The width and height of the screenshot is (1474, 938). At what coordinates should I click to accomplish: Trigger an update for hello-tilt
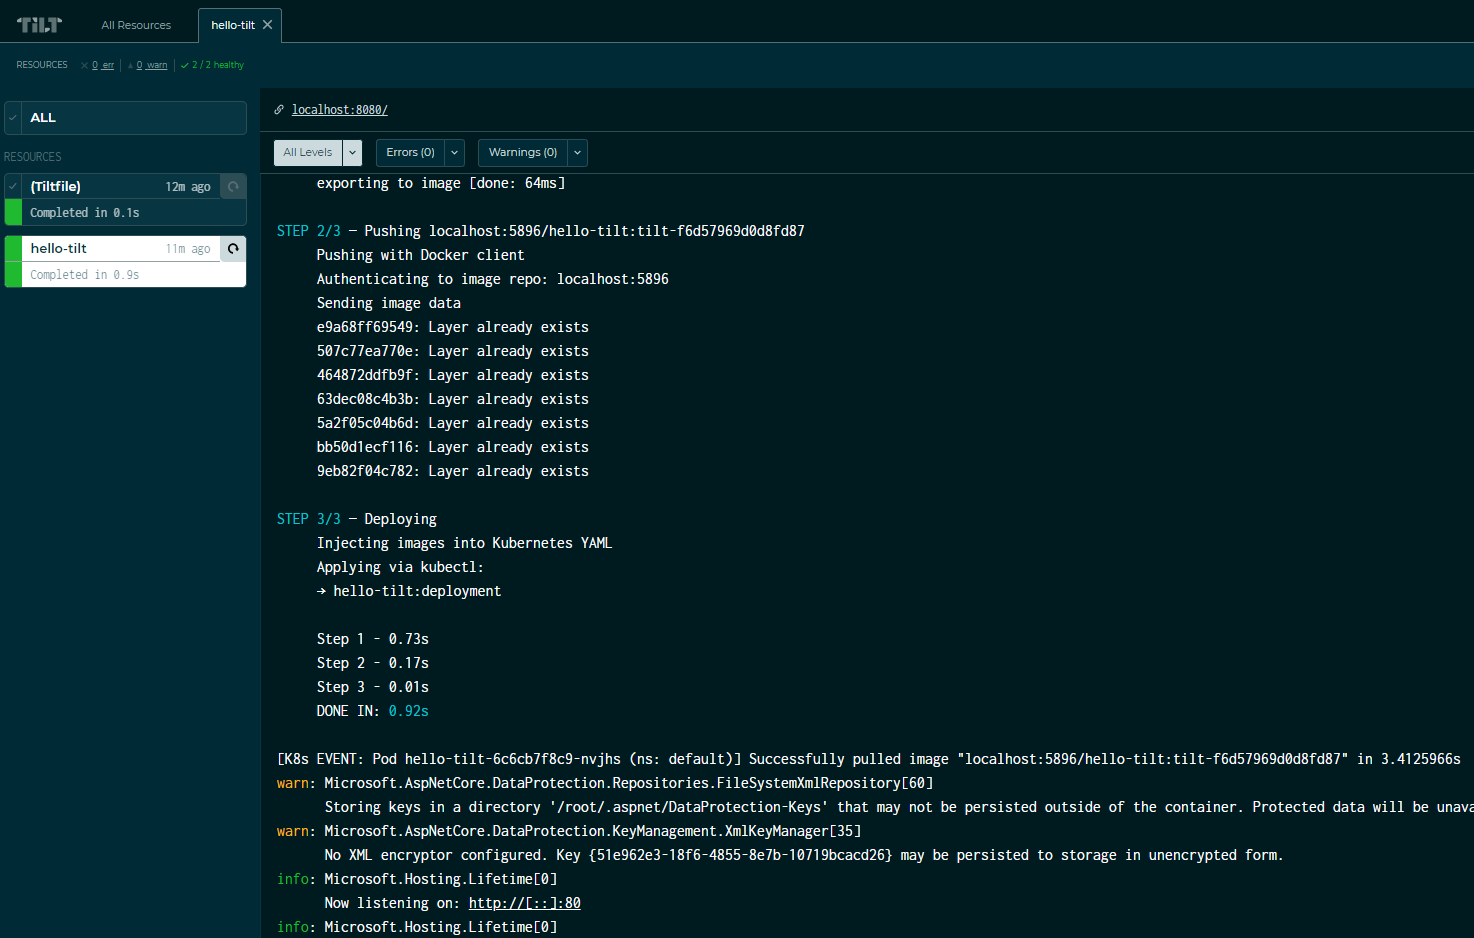click(233, 248)
